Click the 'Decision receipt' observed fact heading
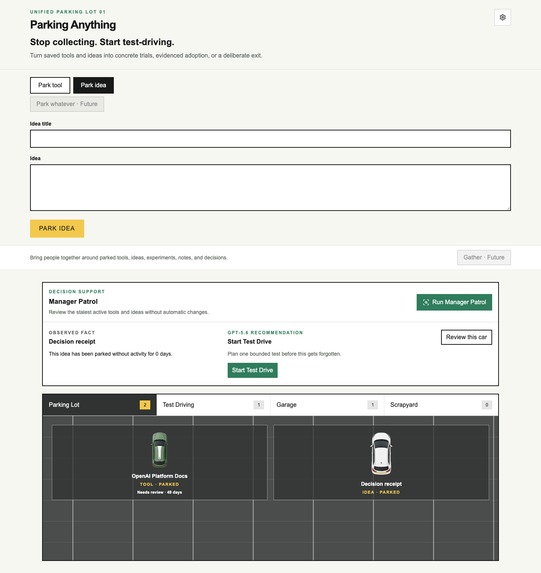 point(72,342)
